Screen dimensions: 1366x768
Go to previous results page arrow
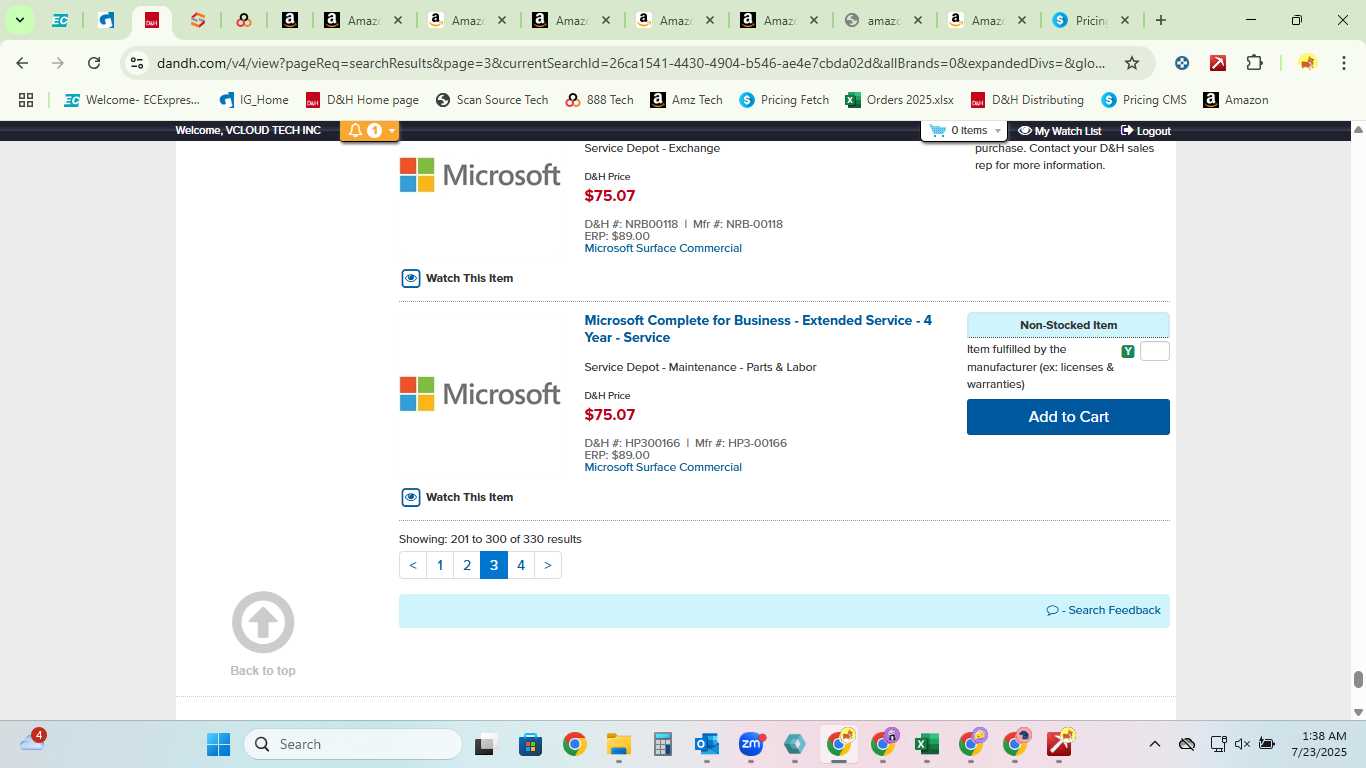pyautogui.click(x=413, y=565)
